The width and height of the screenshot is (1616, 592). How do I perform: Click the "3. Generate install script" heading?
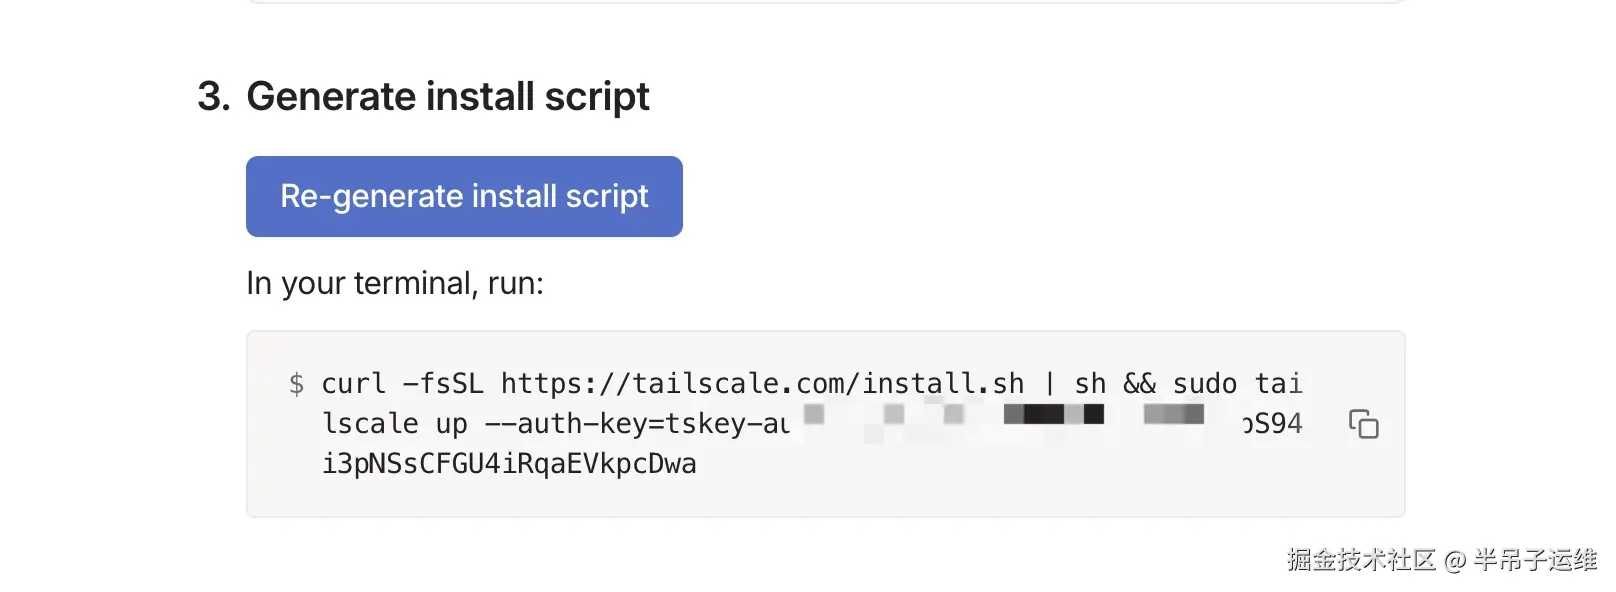(423, 96)
